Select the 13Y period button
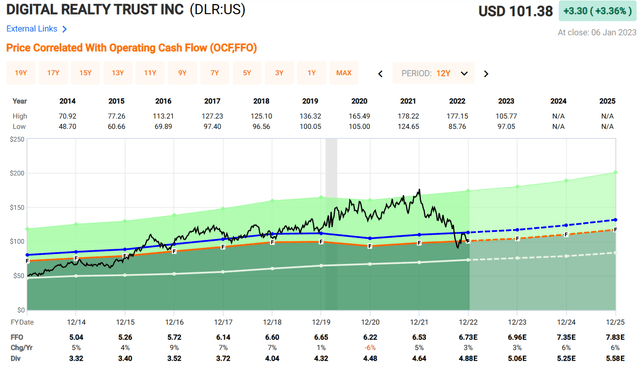Screen dimensions: 640x366 point(118,73)
